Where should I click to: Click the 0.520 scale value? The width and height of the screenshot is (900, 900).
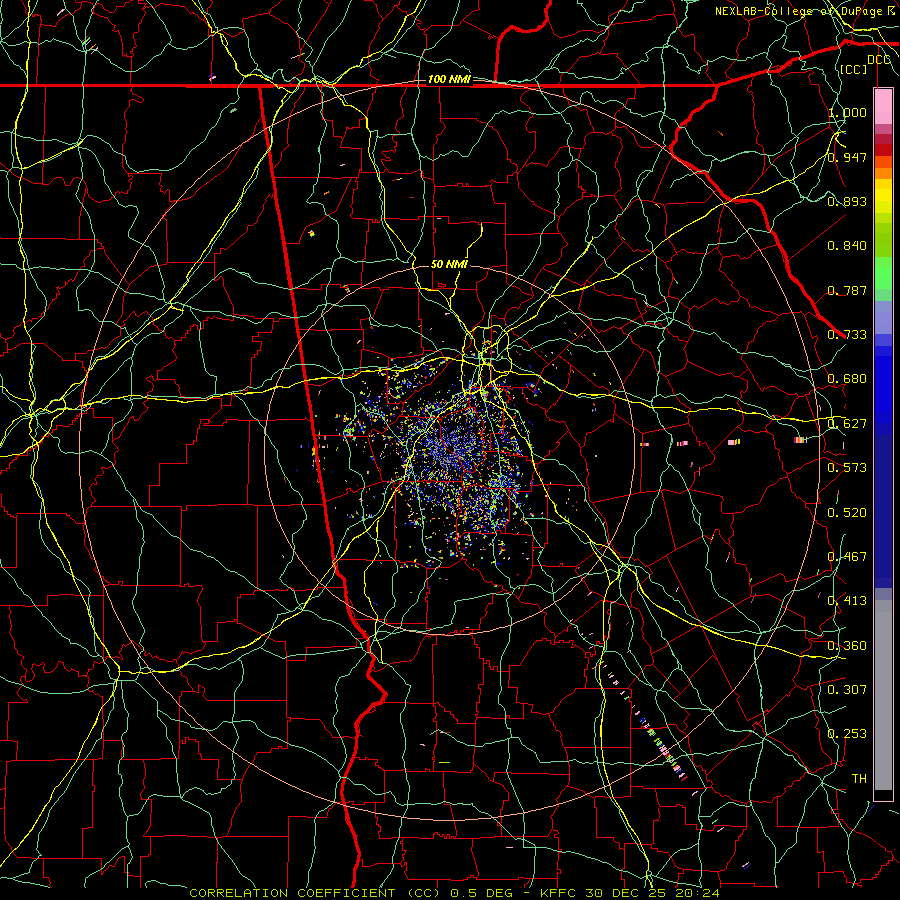pos(847,513)
